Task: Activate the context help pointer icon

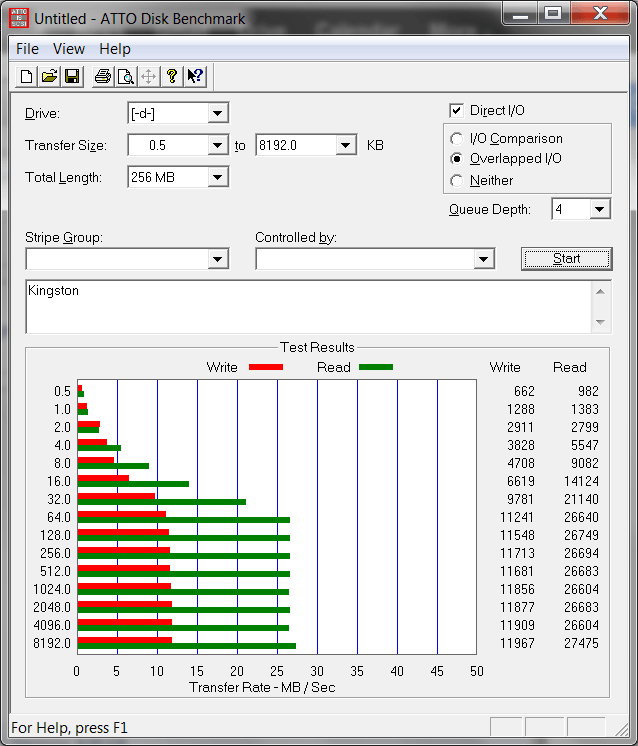Action: [195, 77]
